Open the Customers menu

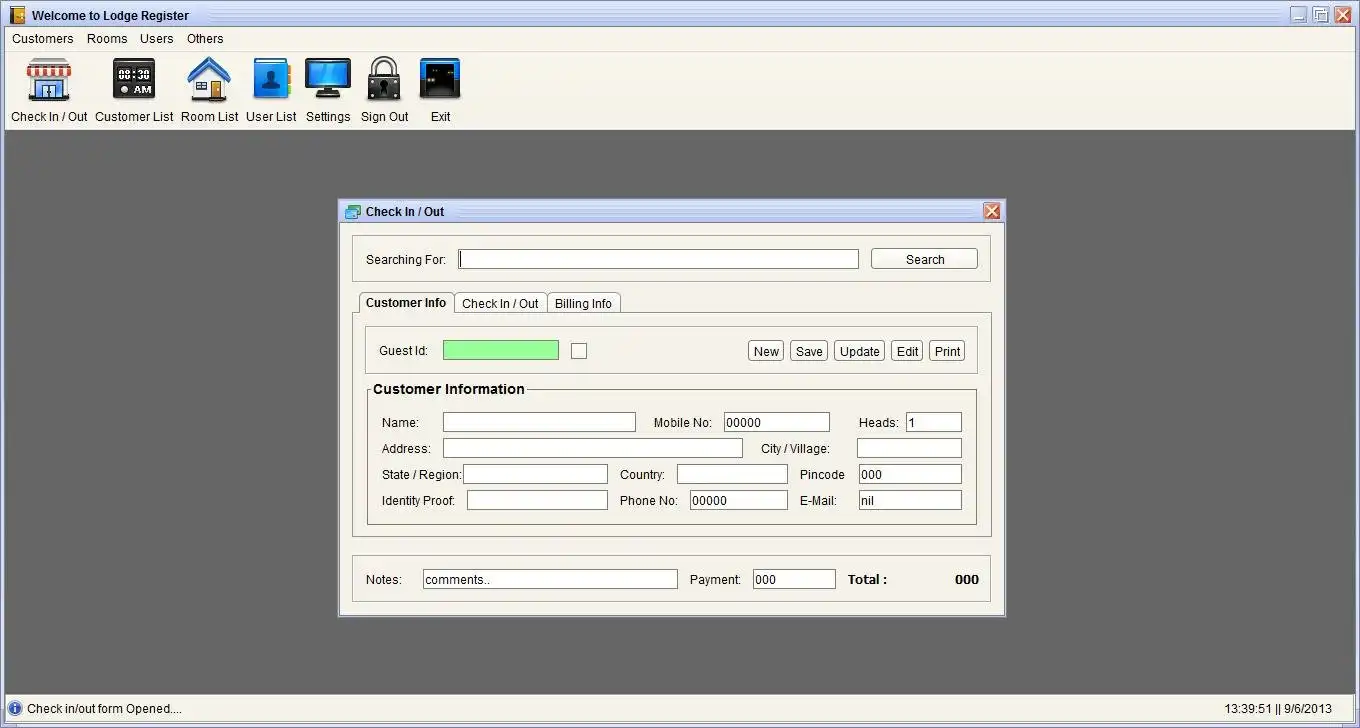click(43, 39)
